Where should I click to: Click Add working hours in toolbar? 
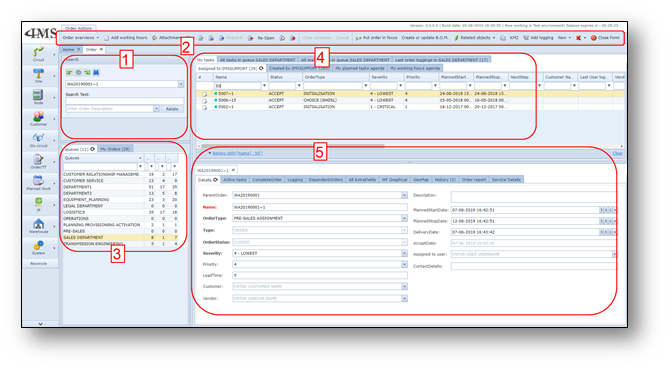point(126,38)
